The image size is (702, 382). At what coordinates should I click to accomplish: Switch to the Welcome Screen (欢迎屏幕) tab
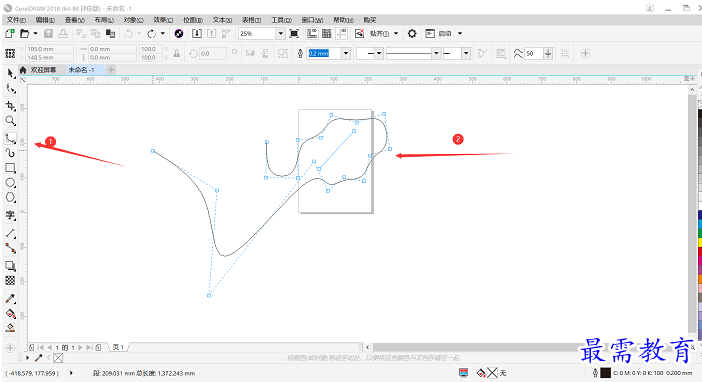(x=43, y=70)
